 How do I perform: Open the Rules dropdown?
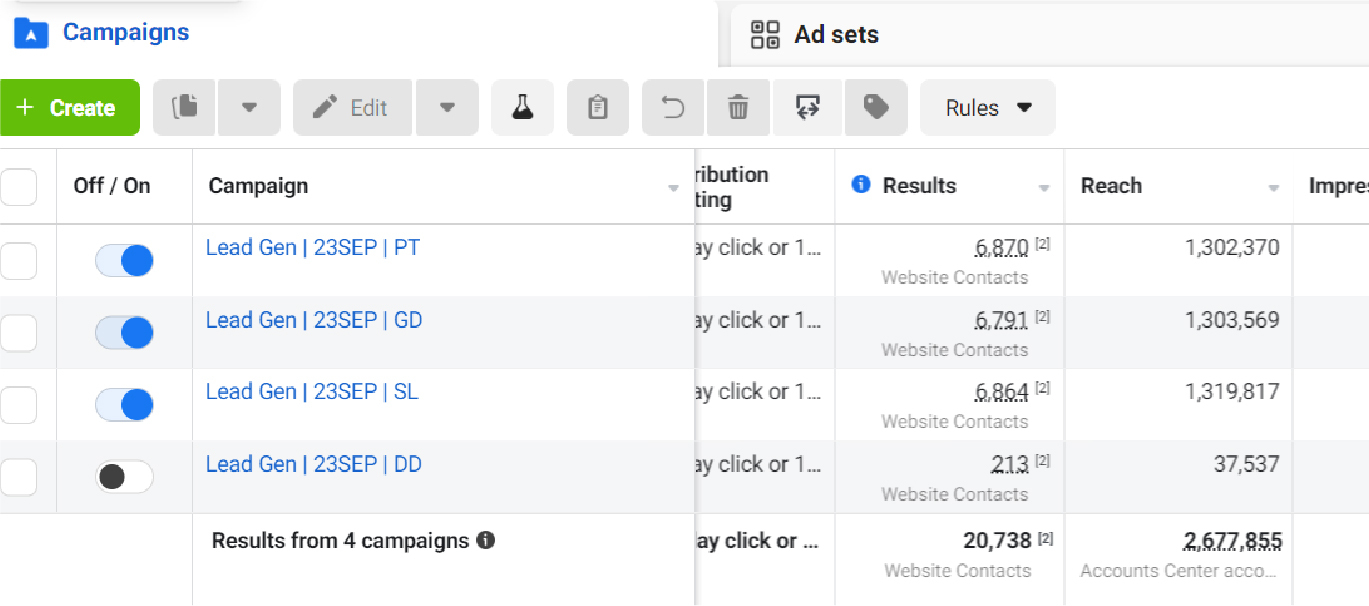click(987, 108)
